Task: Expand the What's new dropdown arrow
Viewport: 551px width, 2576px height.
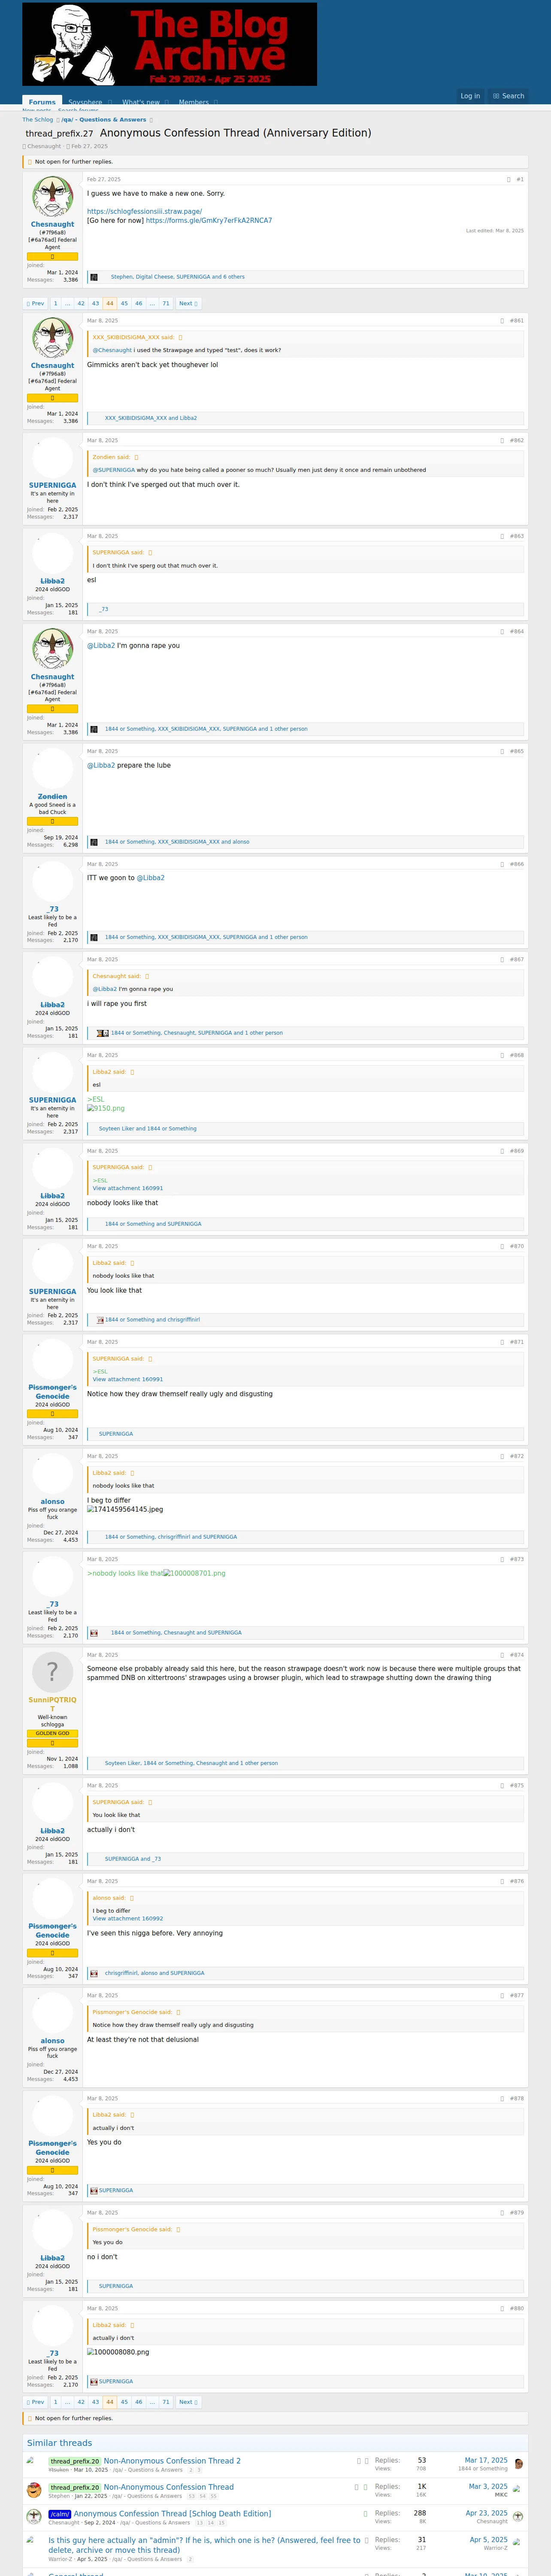Action: point(168,102)
